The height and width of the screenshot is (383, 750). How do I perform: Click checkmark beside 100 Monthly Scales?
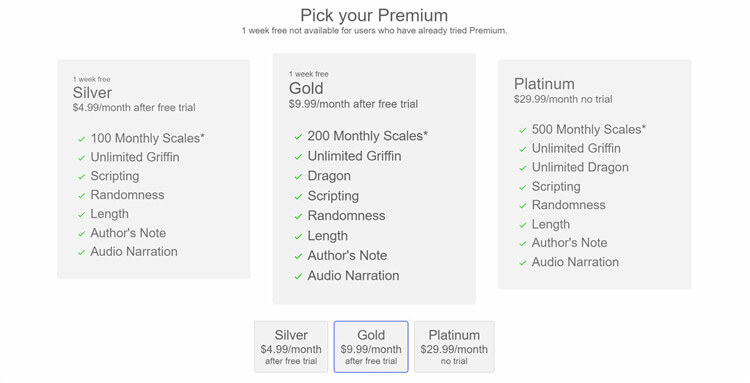81,139
